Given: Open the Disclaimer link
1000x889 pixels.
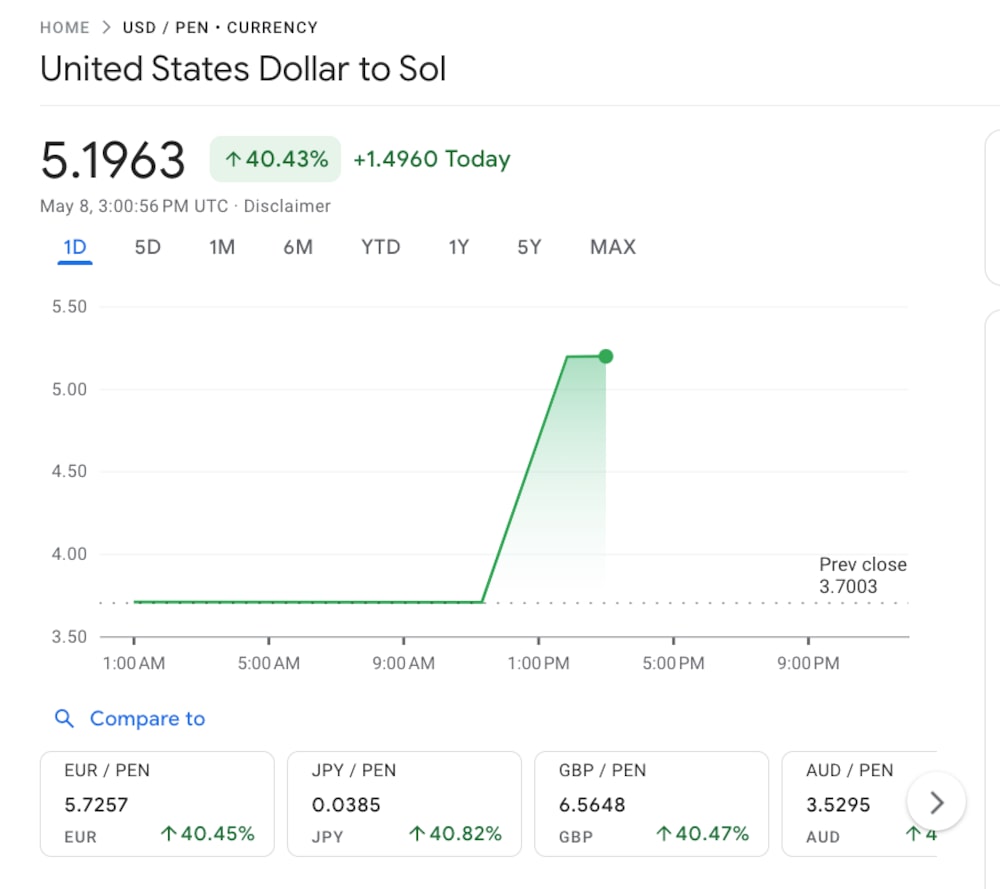Looking at the screenshot, I should pyautogui.click(x=287, y=206).
